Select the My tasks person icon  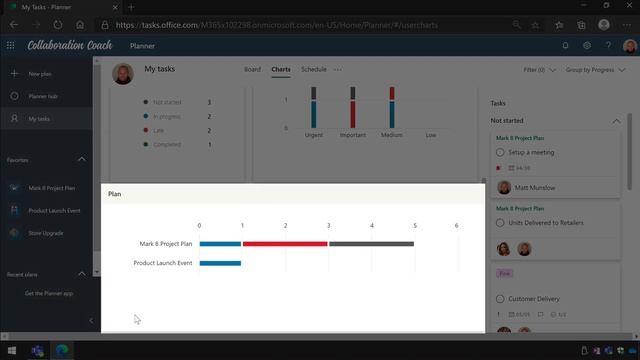[x=14, y=118]
